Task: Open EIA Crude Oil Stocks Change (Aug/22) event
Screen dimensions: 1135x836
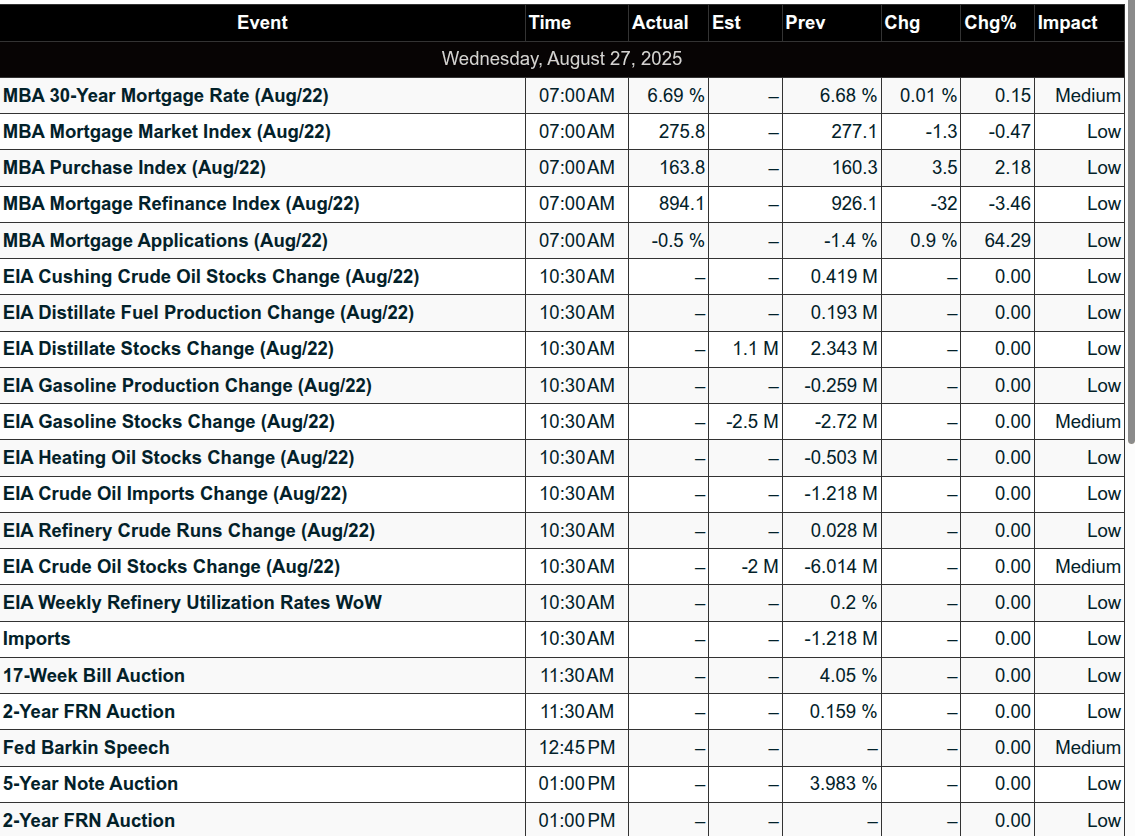Action: 171,567
